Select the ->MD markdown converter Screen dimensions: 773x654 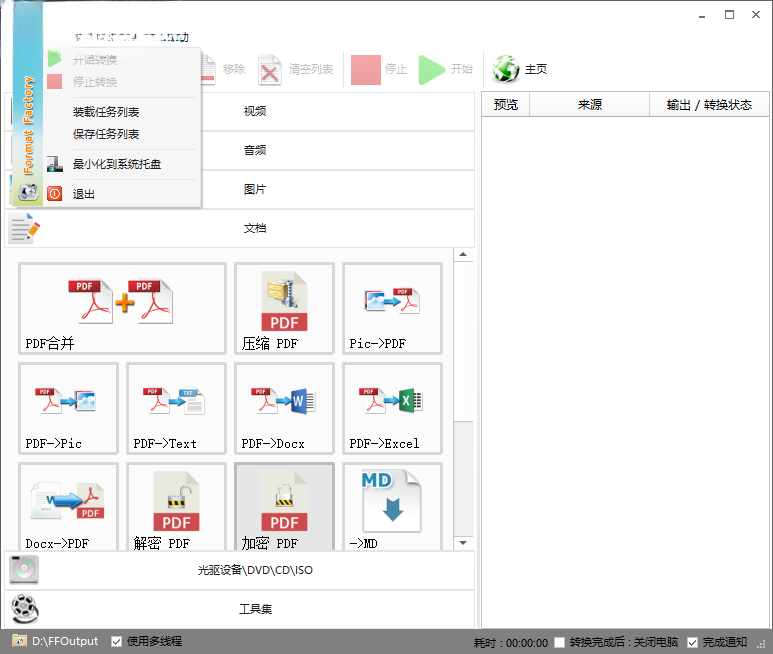(x=392, y=507)
